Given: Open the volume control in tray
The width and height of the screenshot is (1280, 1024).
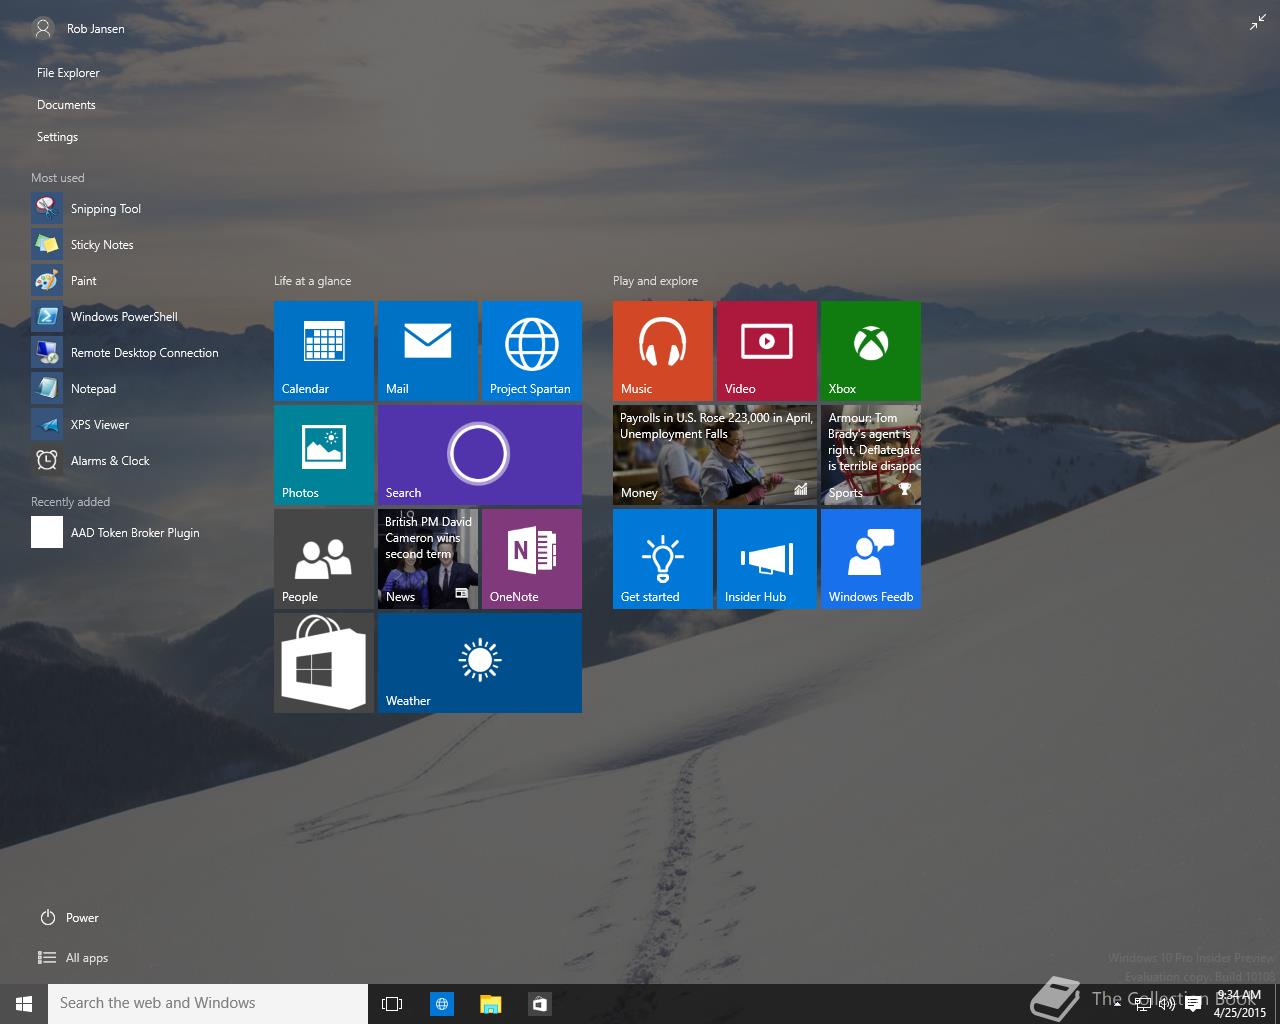Looking at the screenshot, I should coord(1166,1005).
